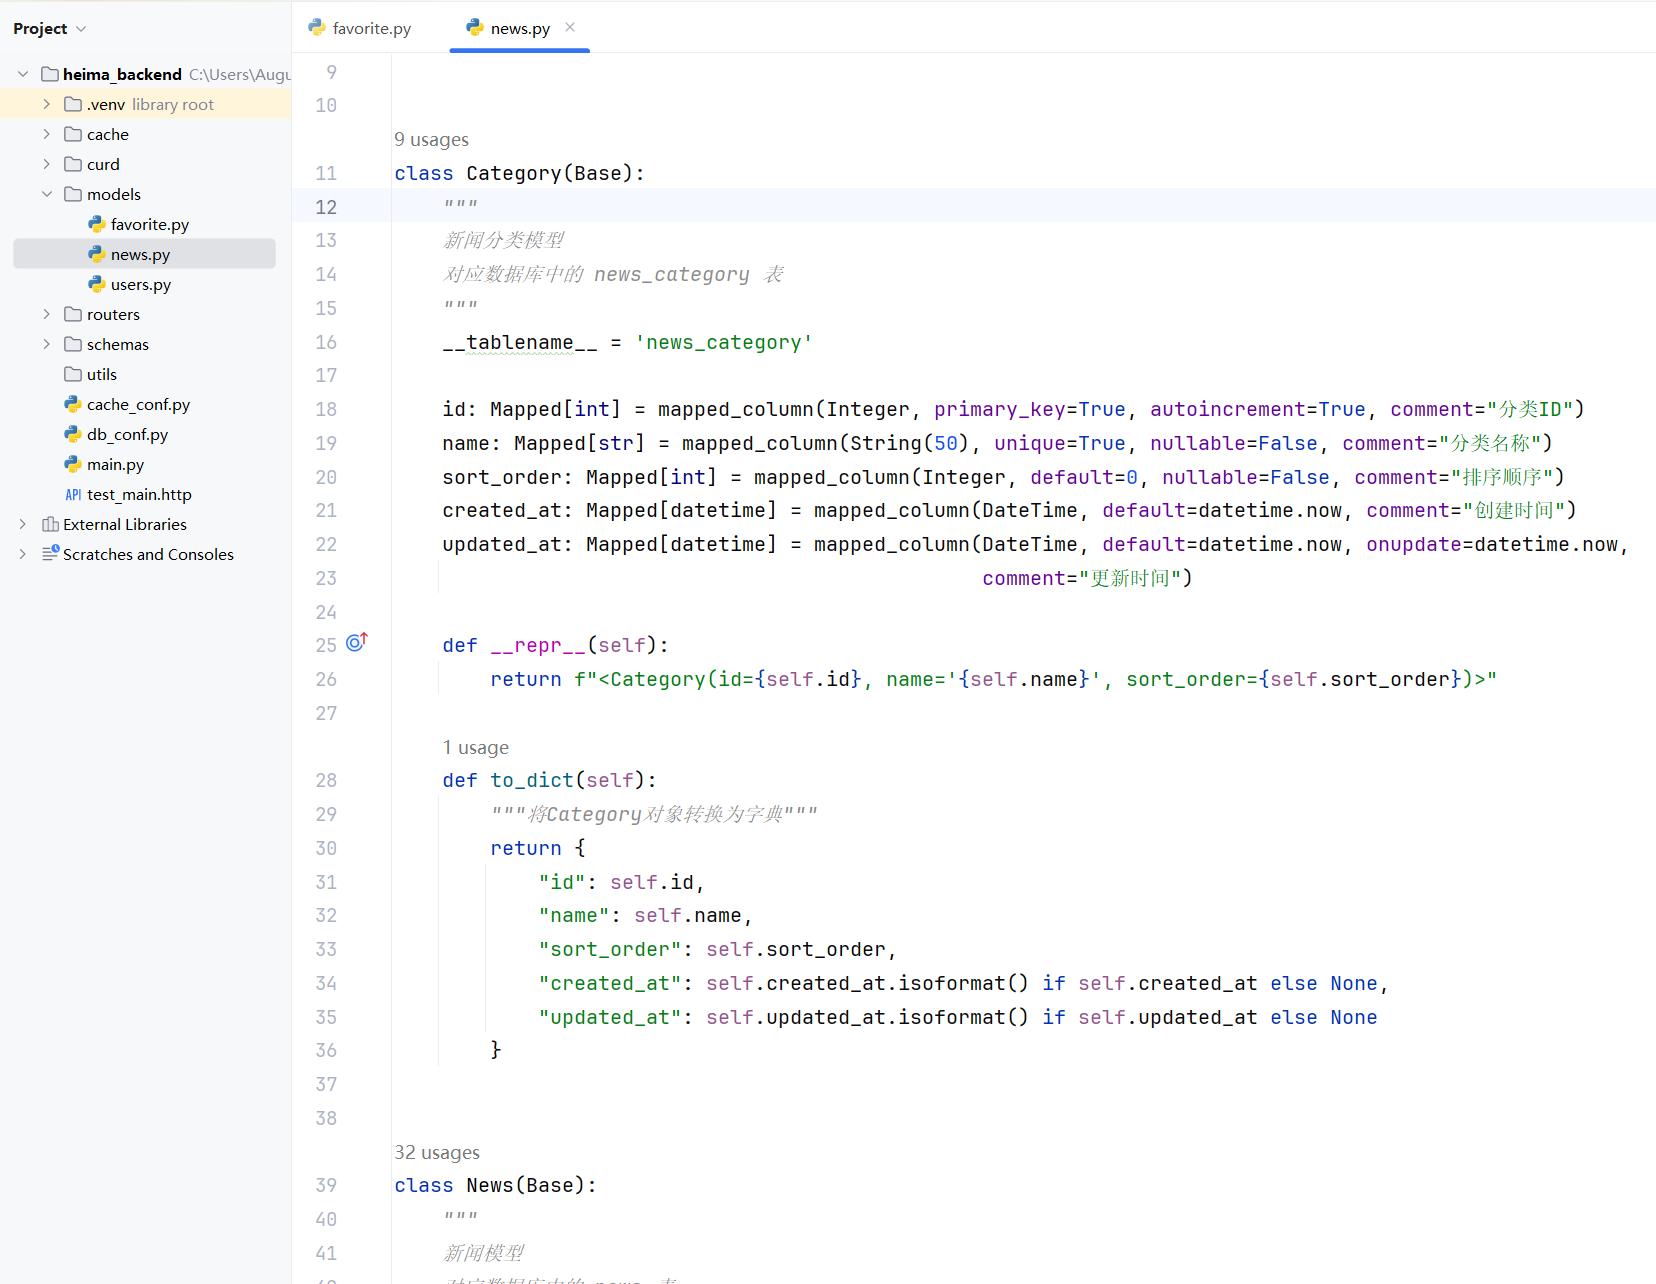Open test_main.http API file icon

pyautogui.click(x=73, y=494)
